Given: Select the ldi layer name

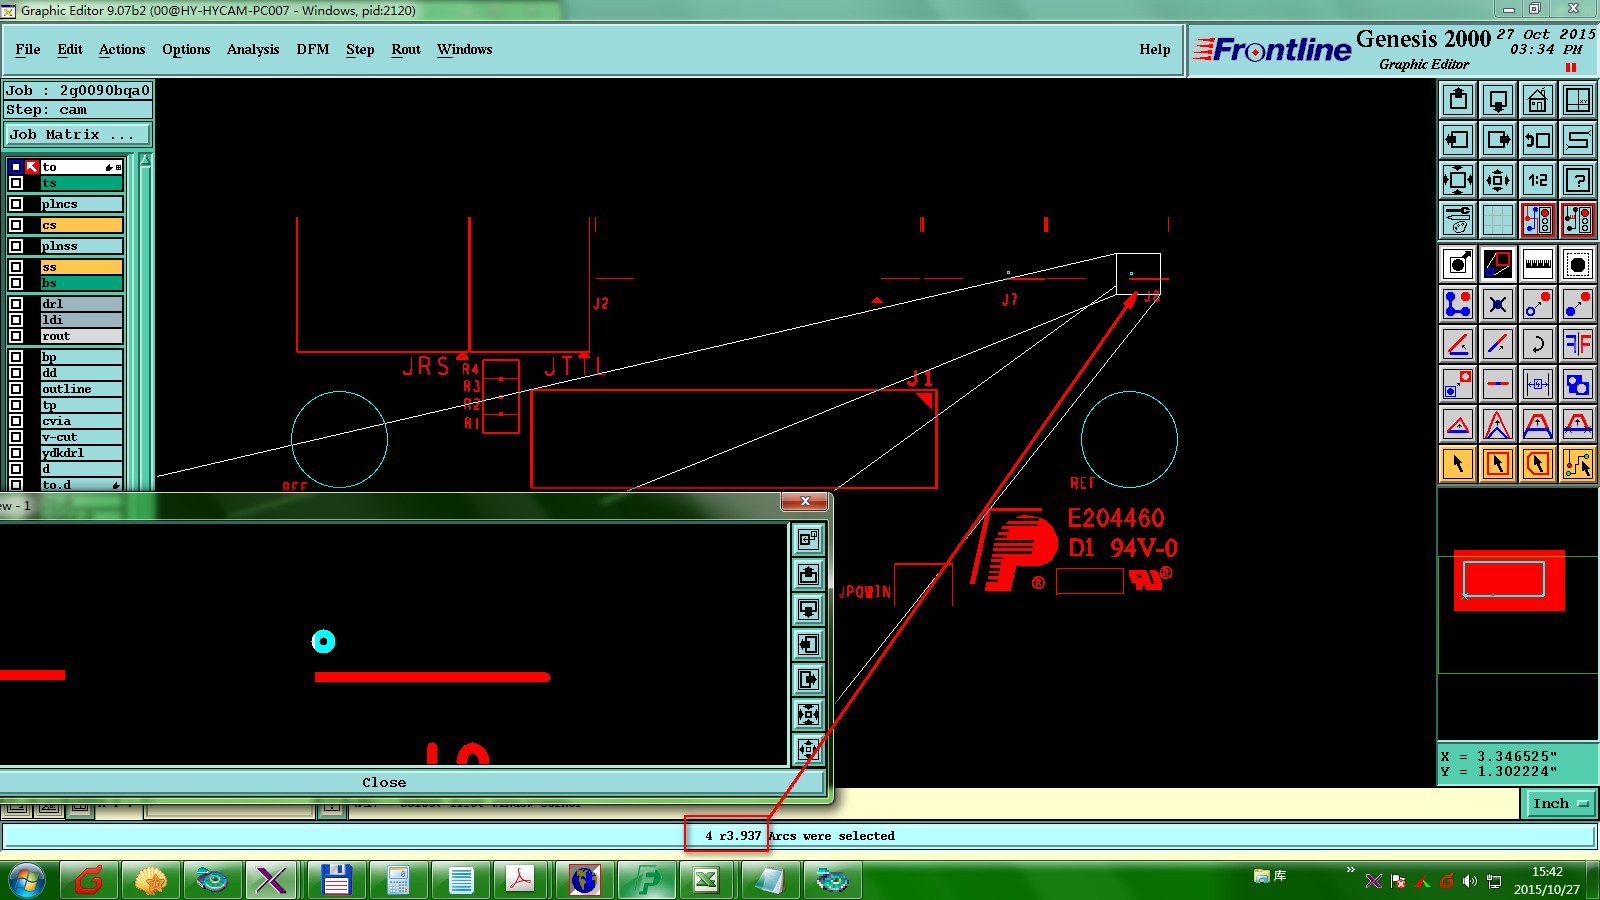Looking at the screenshot, I should (81, 320).
